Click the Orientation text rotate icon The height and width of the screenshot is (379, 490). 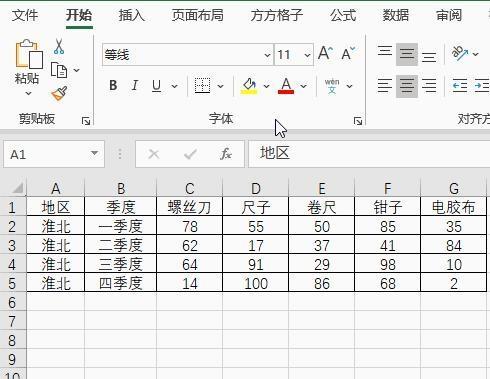460,53
